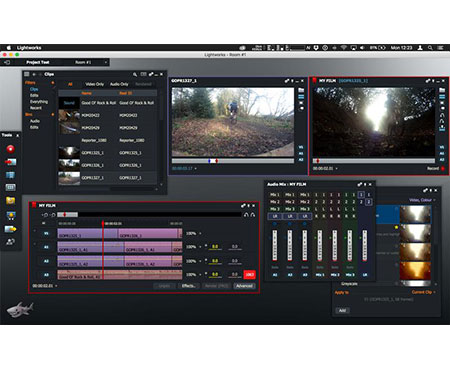The width and height of the screenshot is (450, 370).
Task: Select the All tab in Clips panel
Action: pos(70,84)
